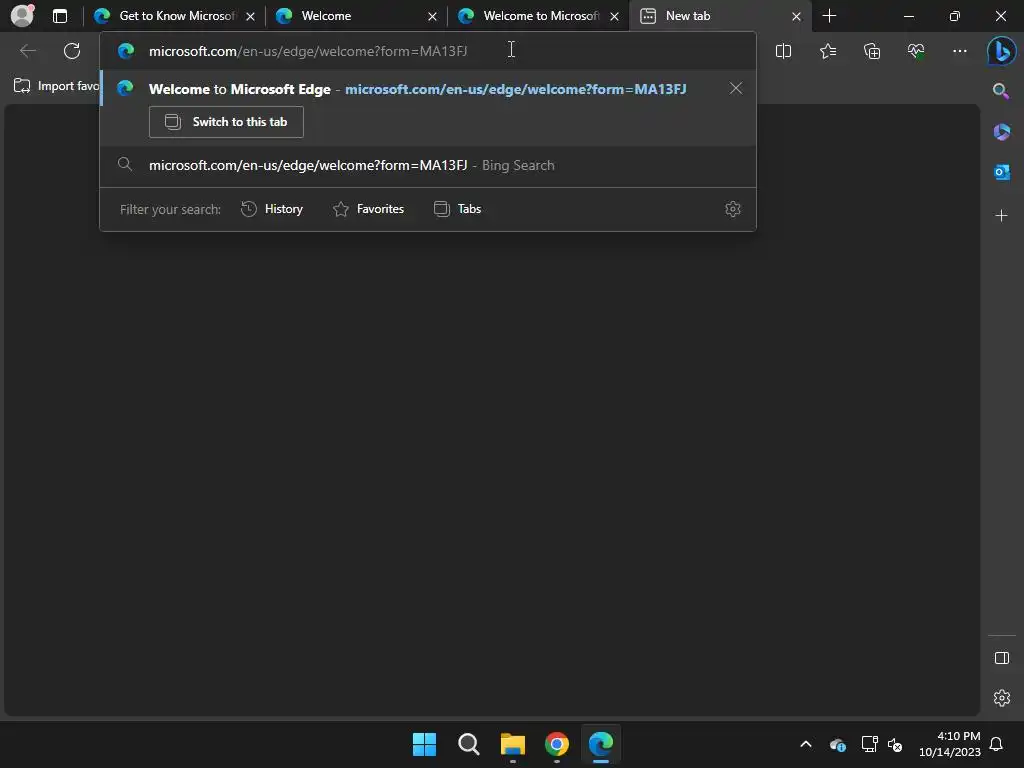Image resolution: width=1024 pixels, height=768 pixels.
Task: Select the Bing Search suggestion row
Action: coord(428,165)
